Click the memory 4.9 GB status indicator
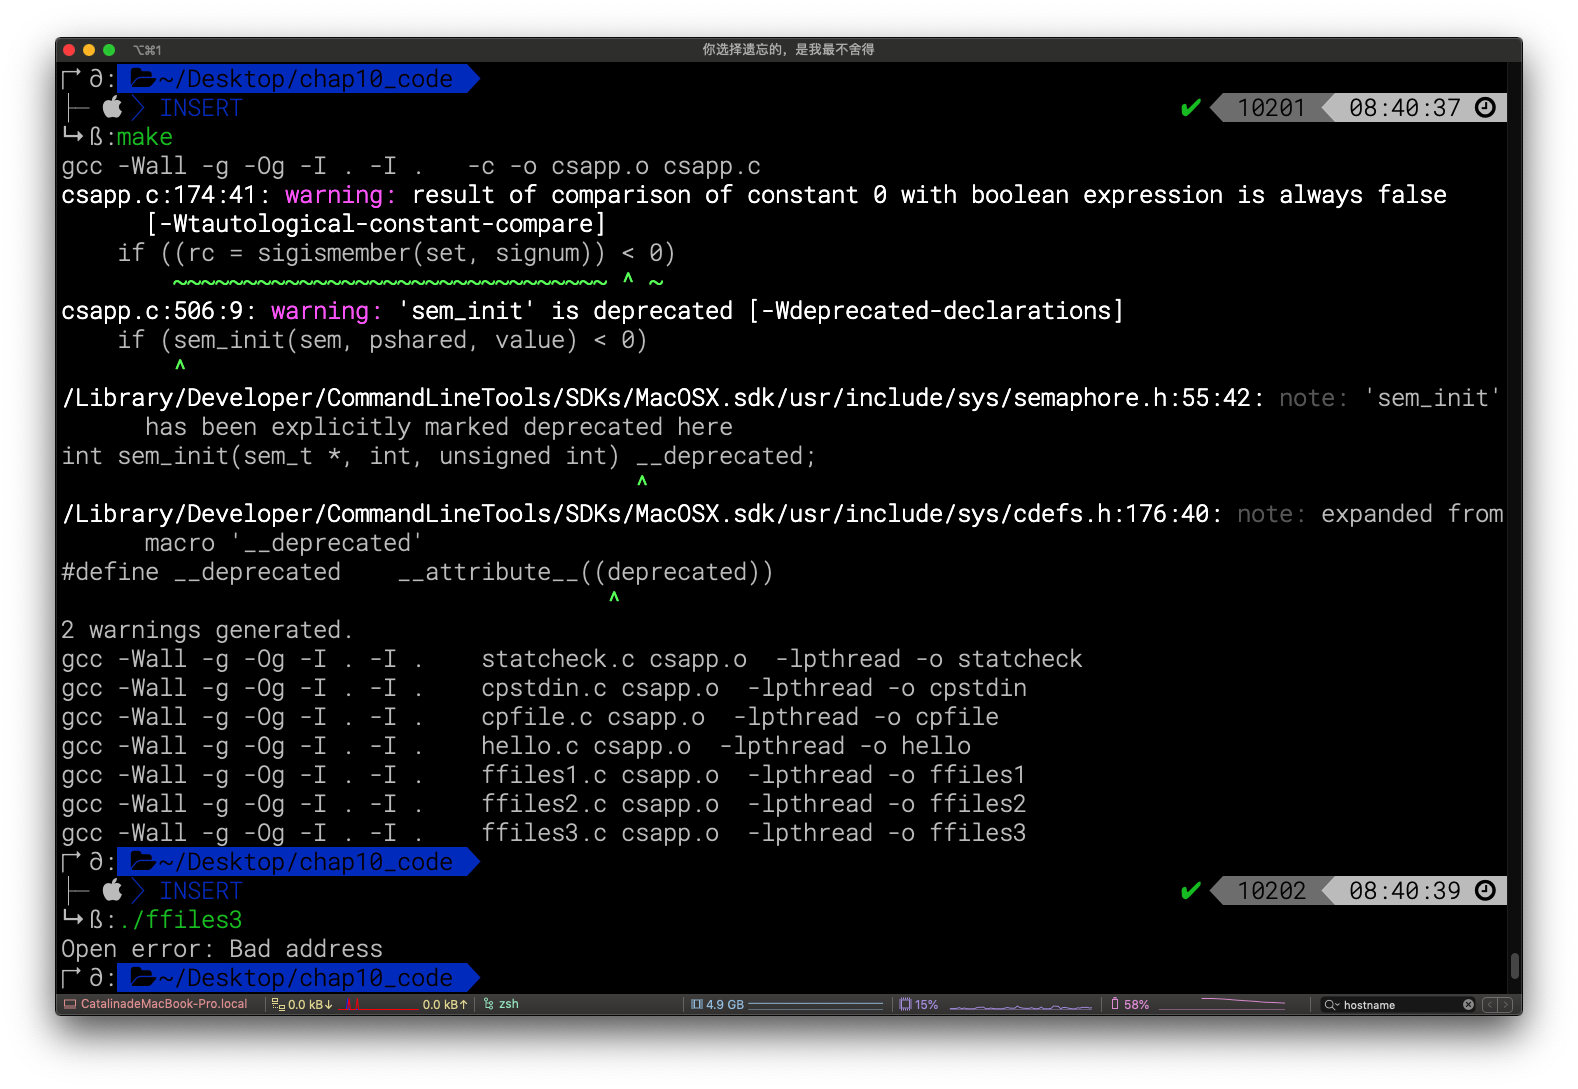Viewport: 1578px width, 1089px height. click(718, 1005)
